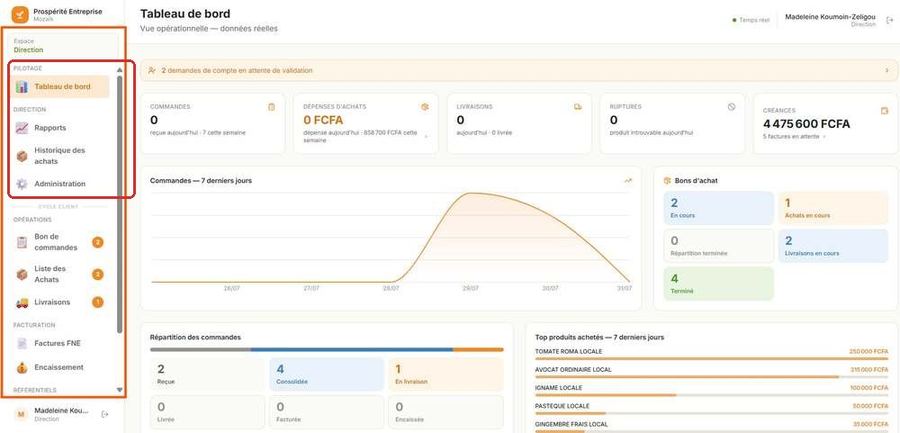Image resolution: width=900 pixels, height=433 pixels.
Task: Open Rapports menu item
Action: point(60,128)
